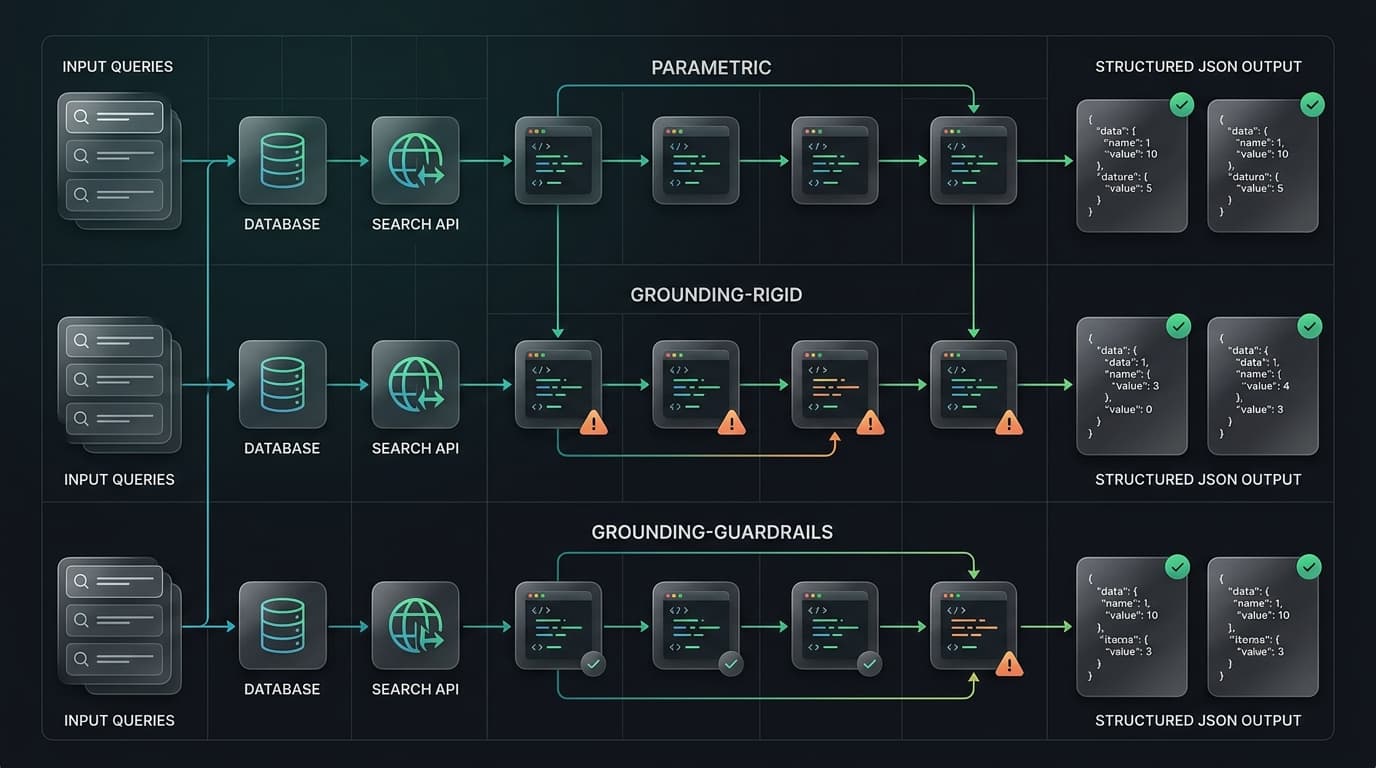Open Parametric JSON card containing "daturo"

click(x=1263, y=166)
